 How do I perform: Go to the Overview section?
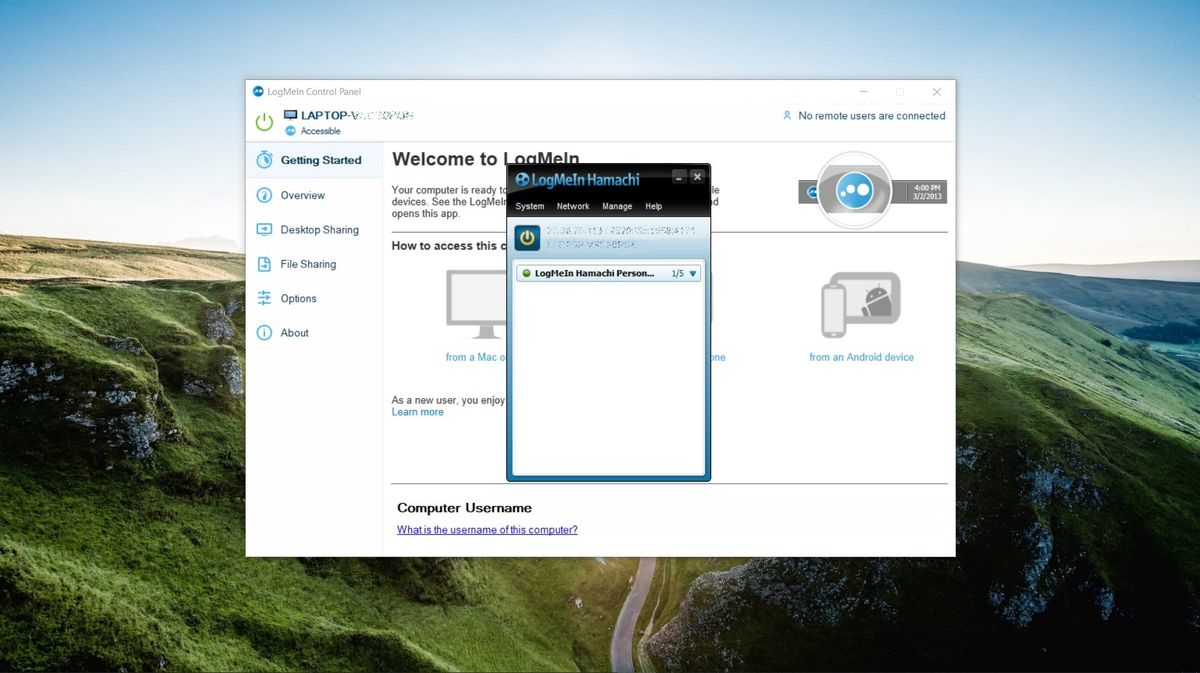point(302,195)
